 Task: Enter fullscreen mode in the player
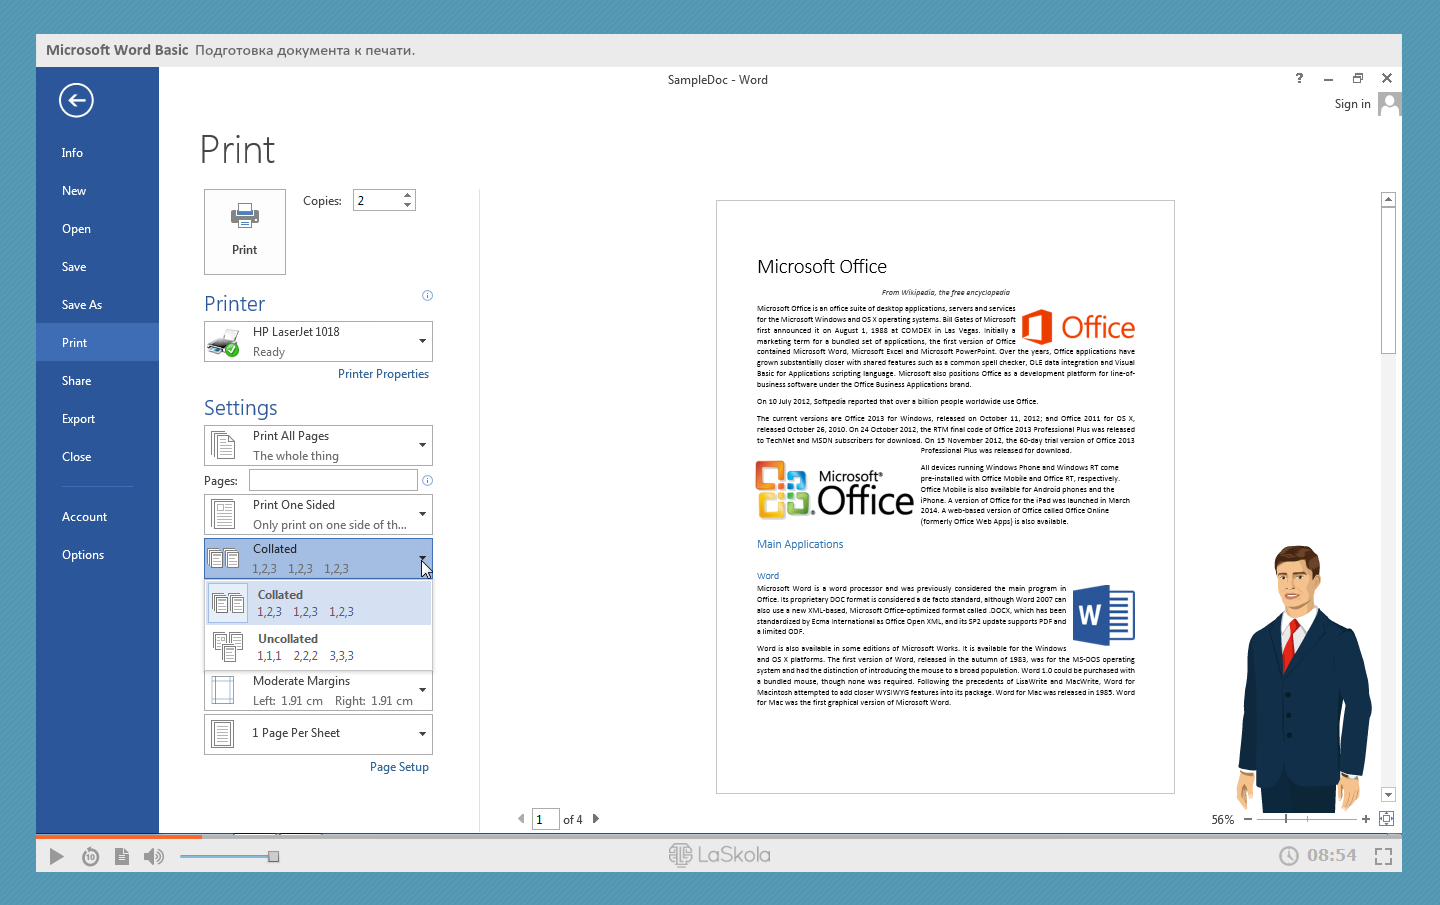[x=1383, y=856]
